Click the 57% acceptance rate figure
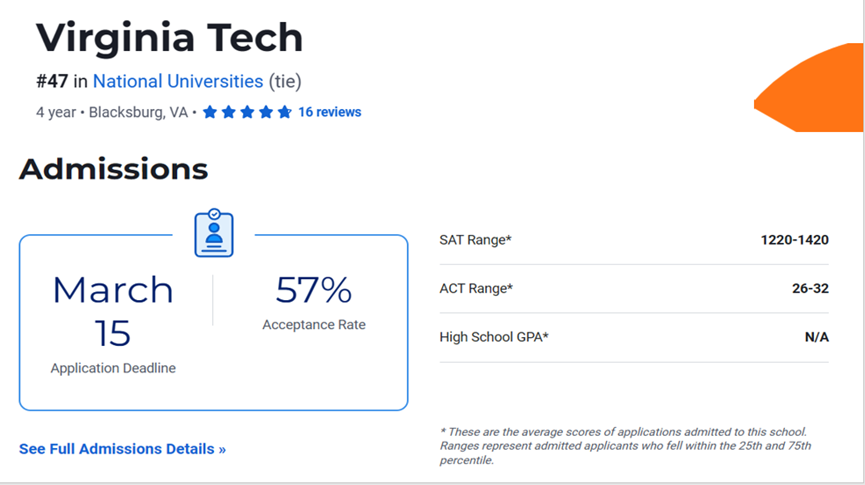The width and height of the screenshot is (865, 485). click(313, 290)
